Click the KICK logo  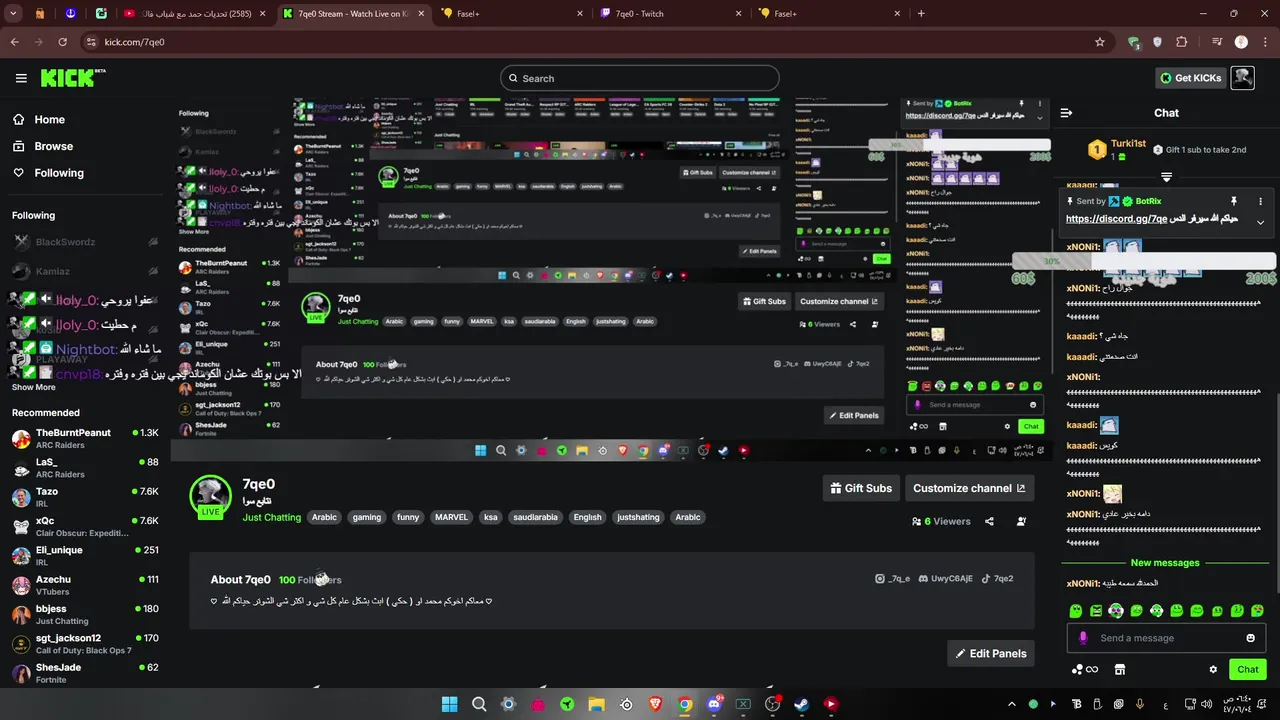tap(72, 78)
